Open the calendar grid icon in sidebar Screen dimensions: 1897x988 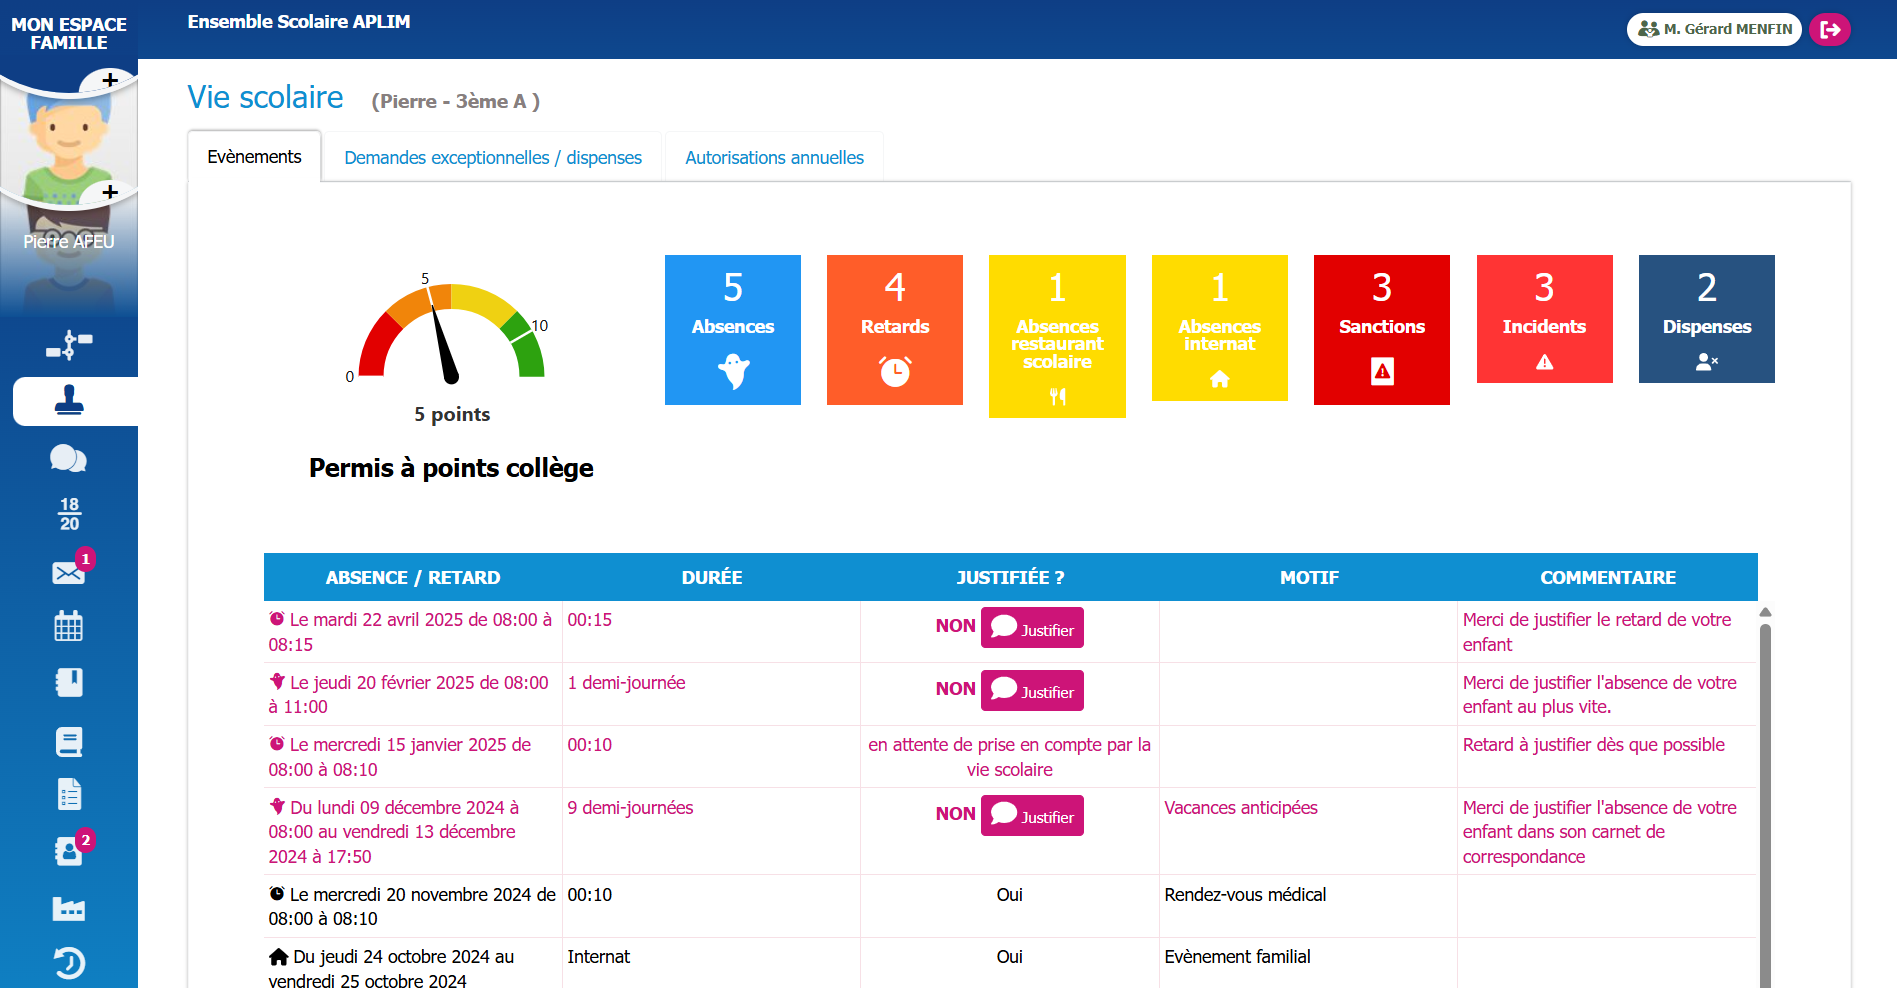tap(69, 626)
